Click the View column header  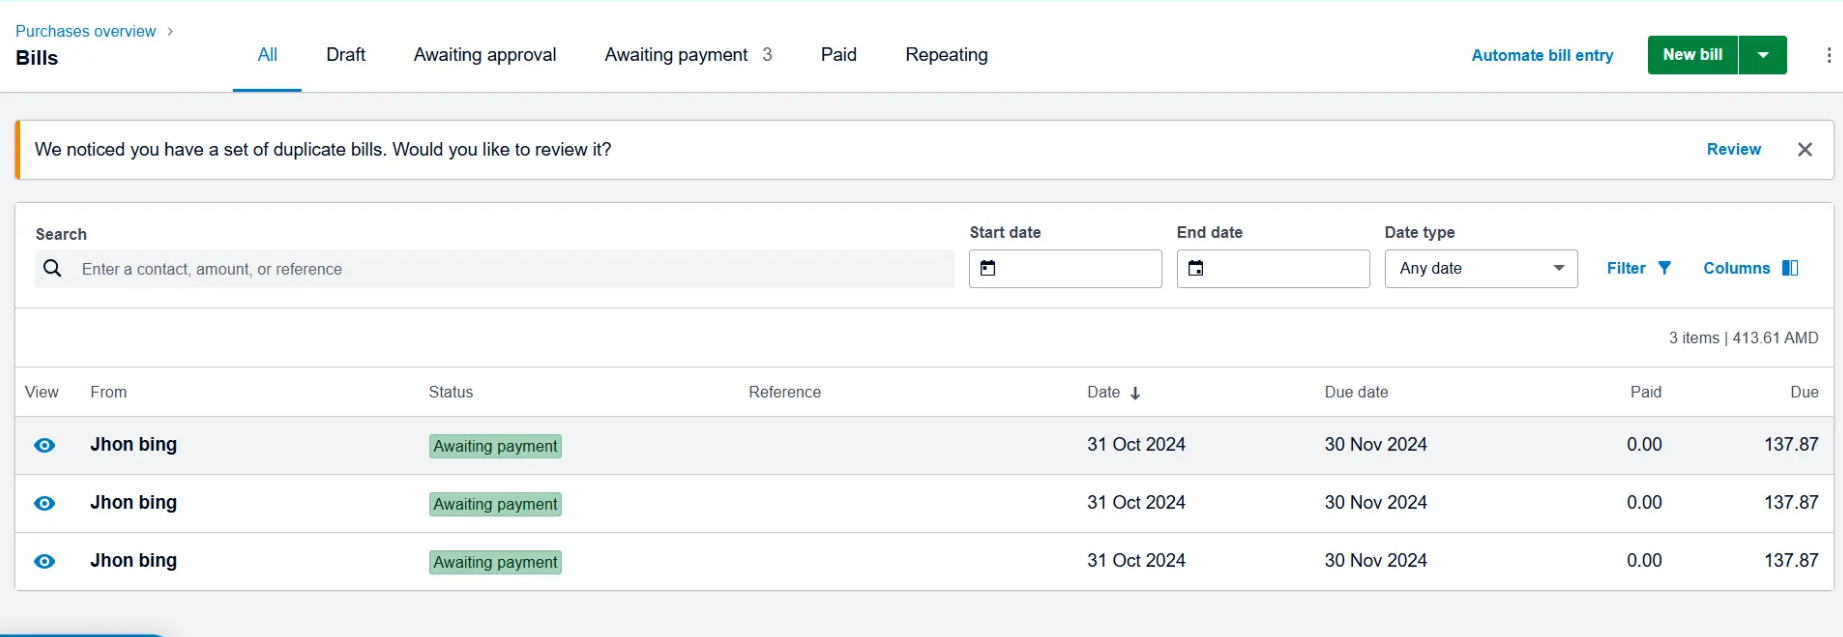pos(42,392)
